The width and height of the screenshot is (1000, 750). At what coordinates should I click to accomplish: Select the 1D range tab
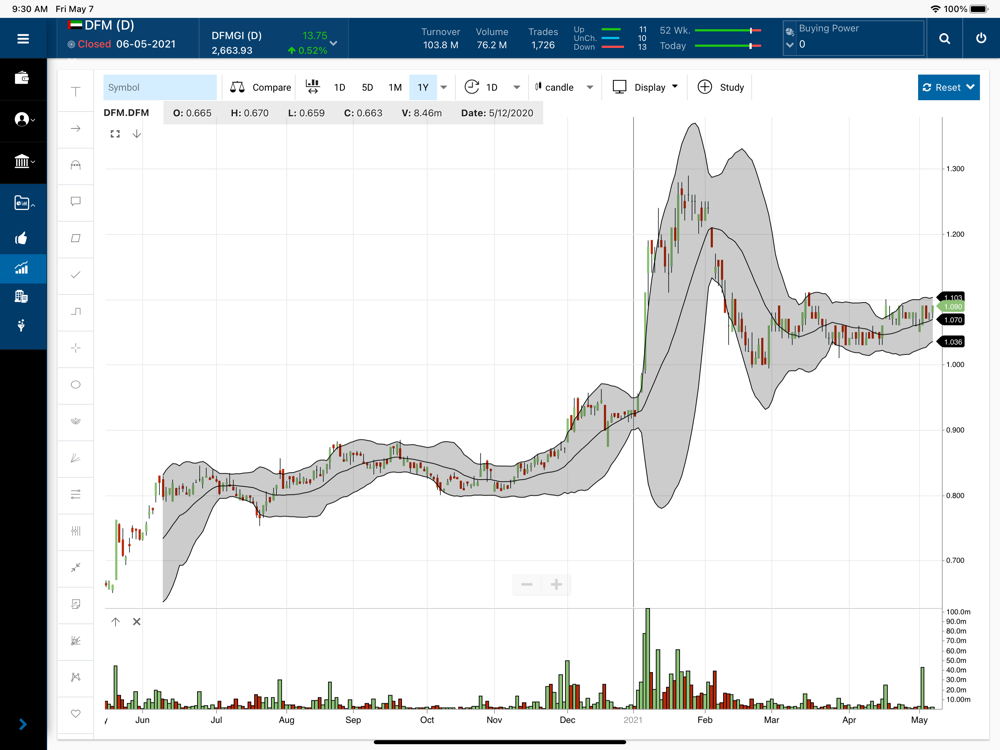[x=340, y=87]
